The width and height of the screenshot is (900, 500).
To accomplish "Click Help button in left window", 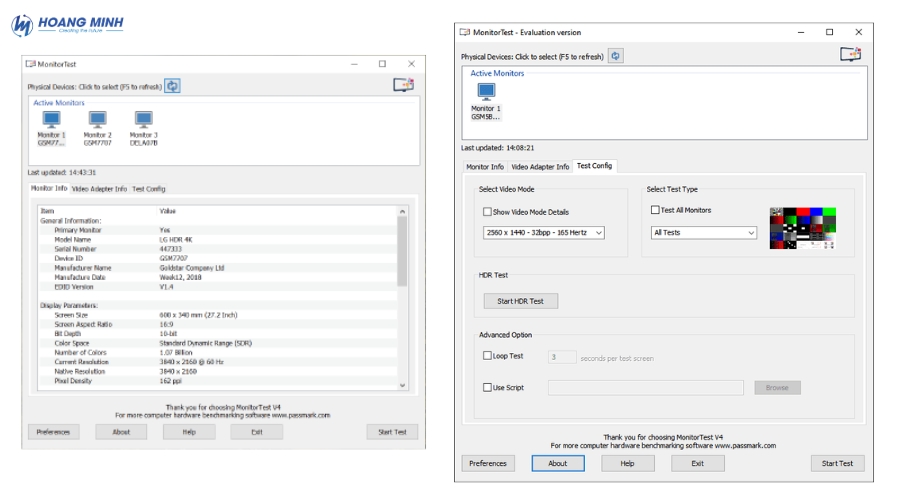I will 189,432.
